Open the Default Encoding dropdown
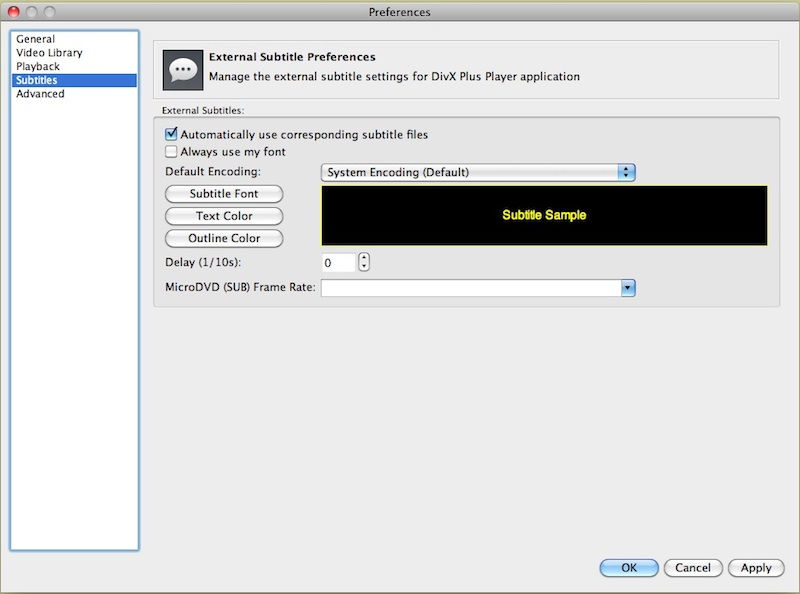Viewport: 800px width, 594px height. [478, 172]
